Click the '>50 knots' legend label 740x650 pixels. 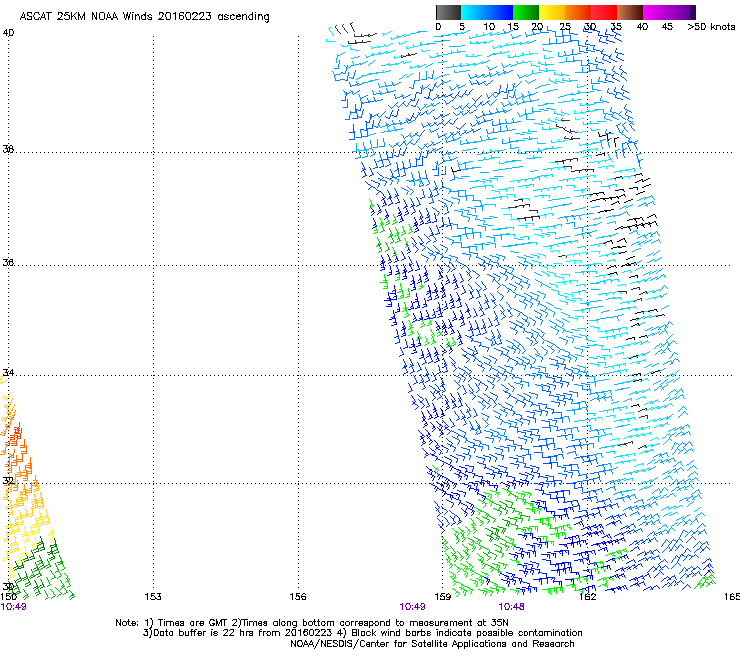point(711,27)
